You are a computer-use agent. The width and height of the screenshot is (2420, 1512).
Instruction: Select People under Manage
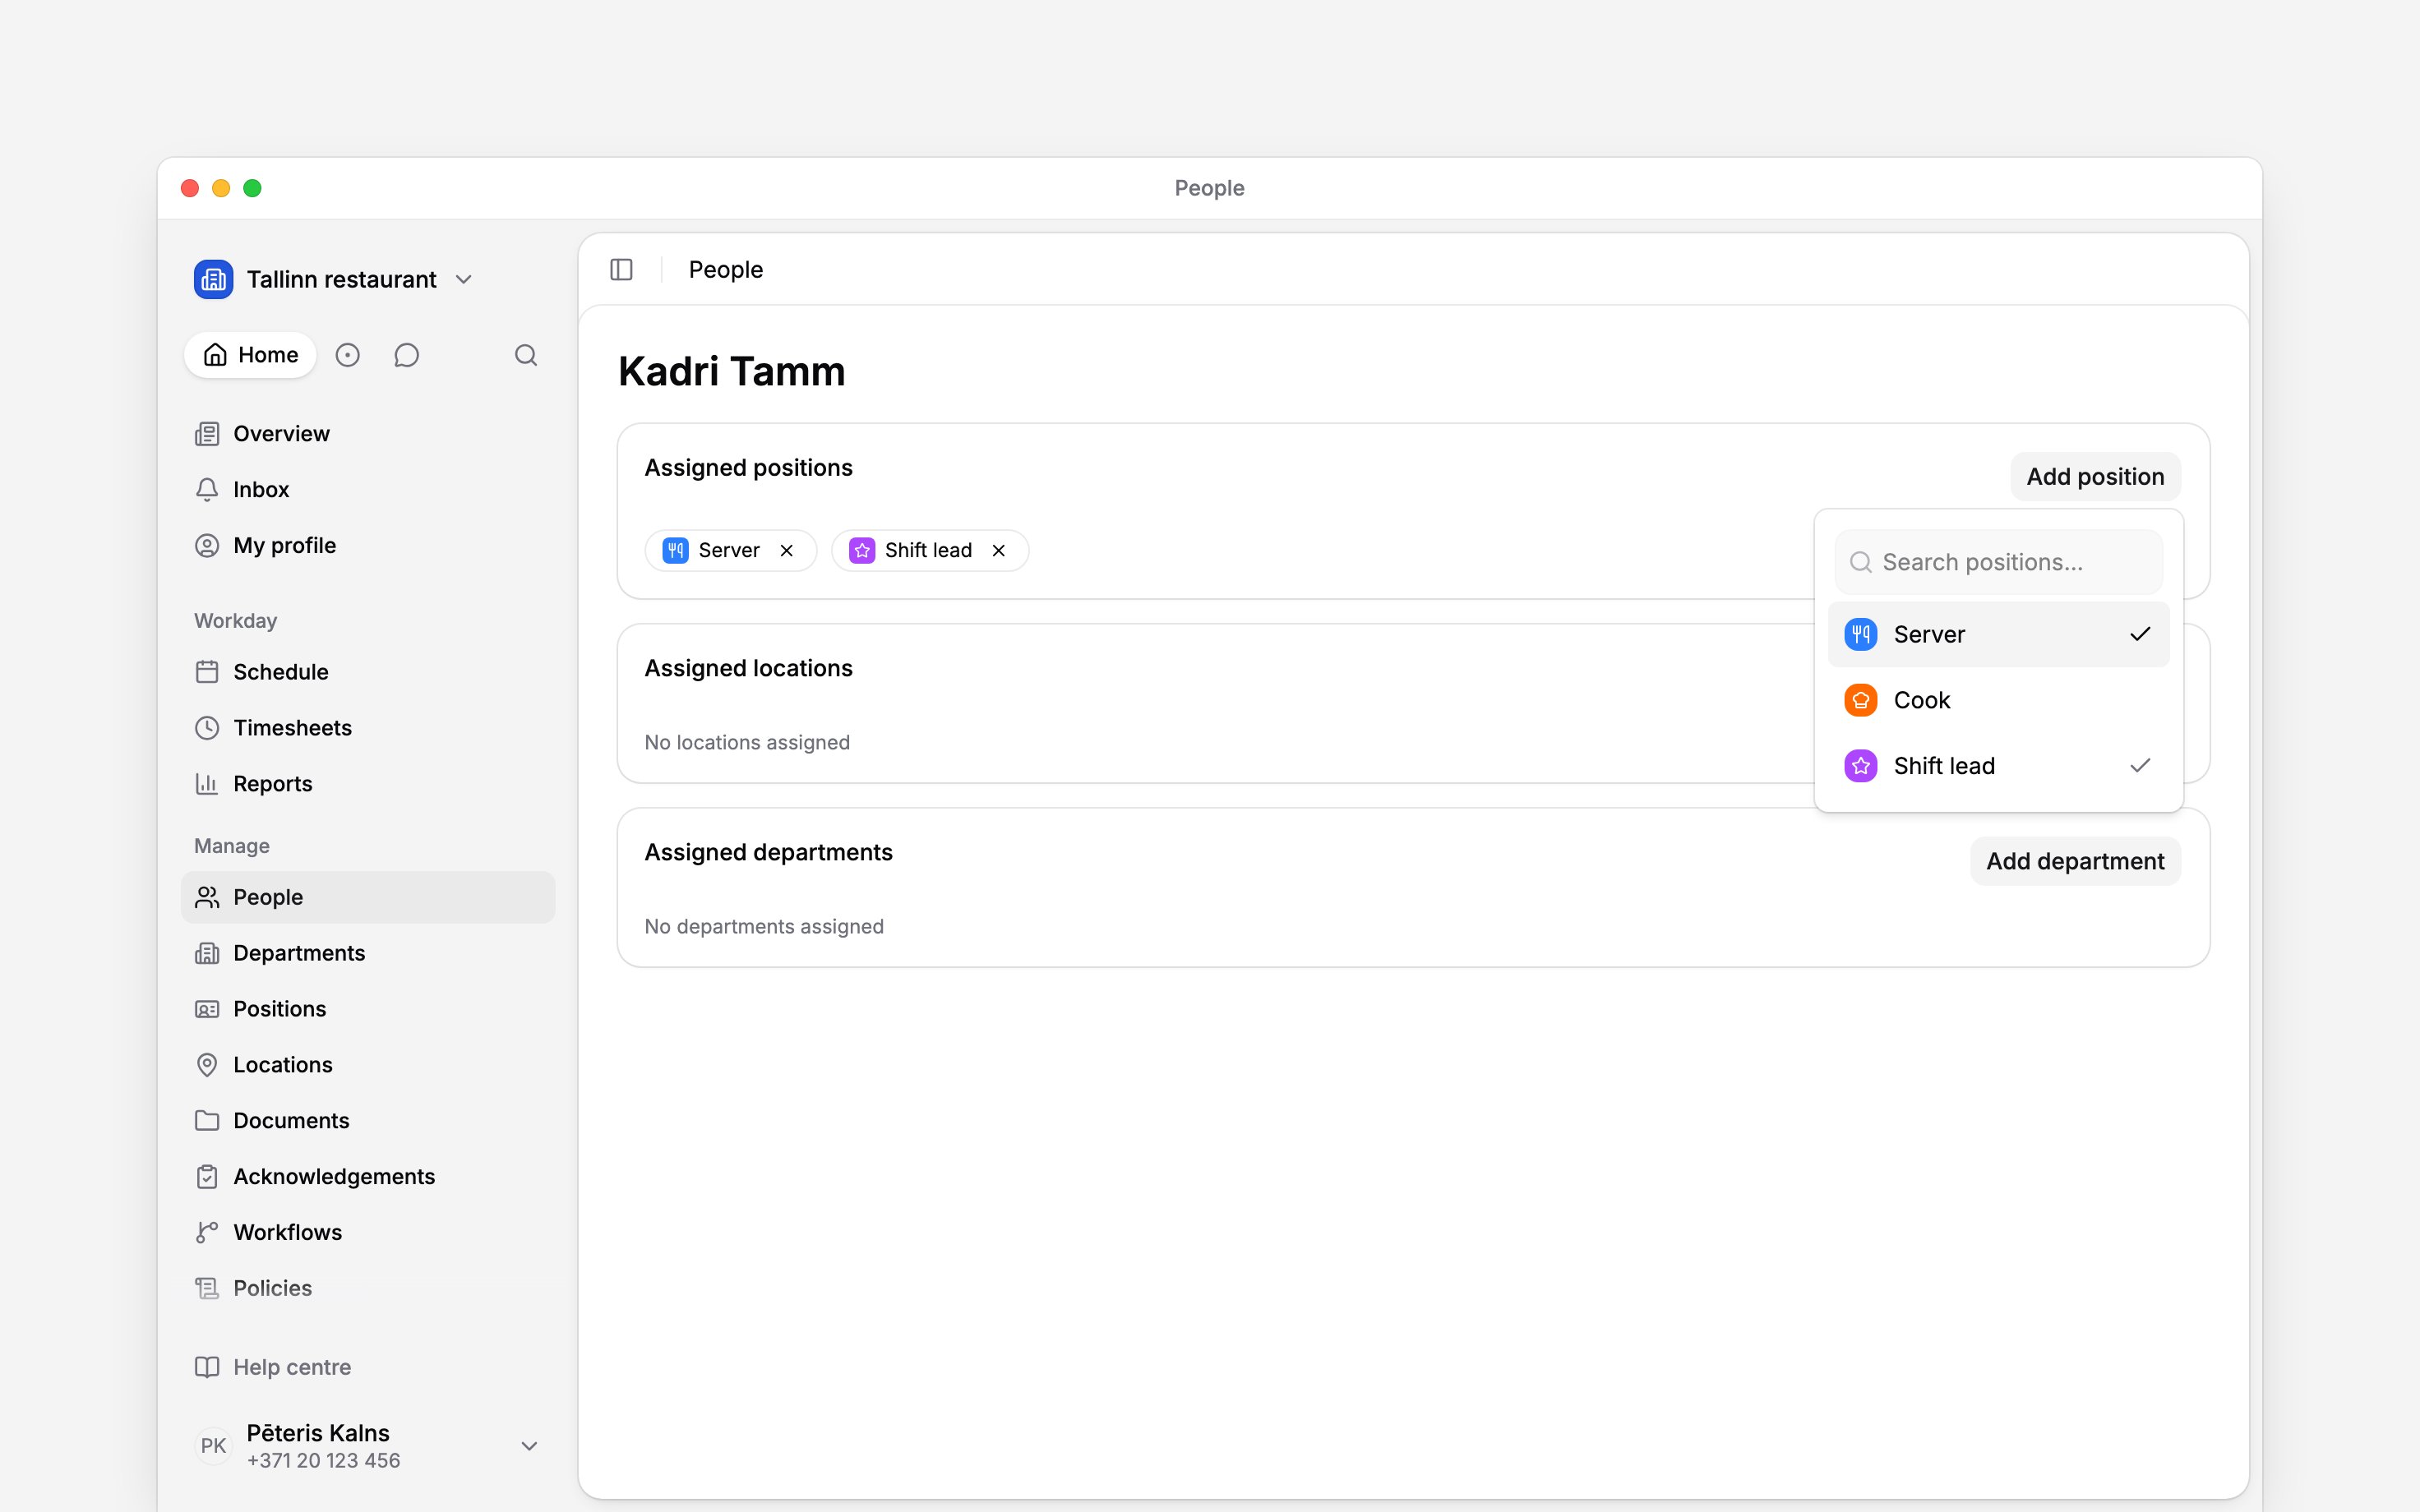click(x=367, y=897)
